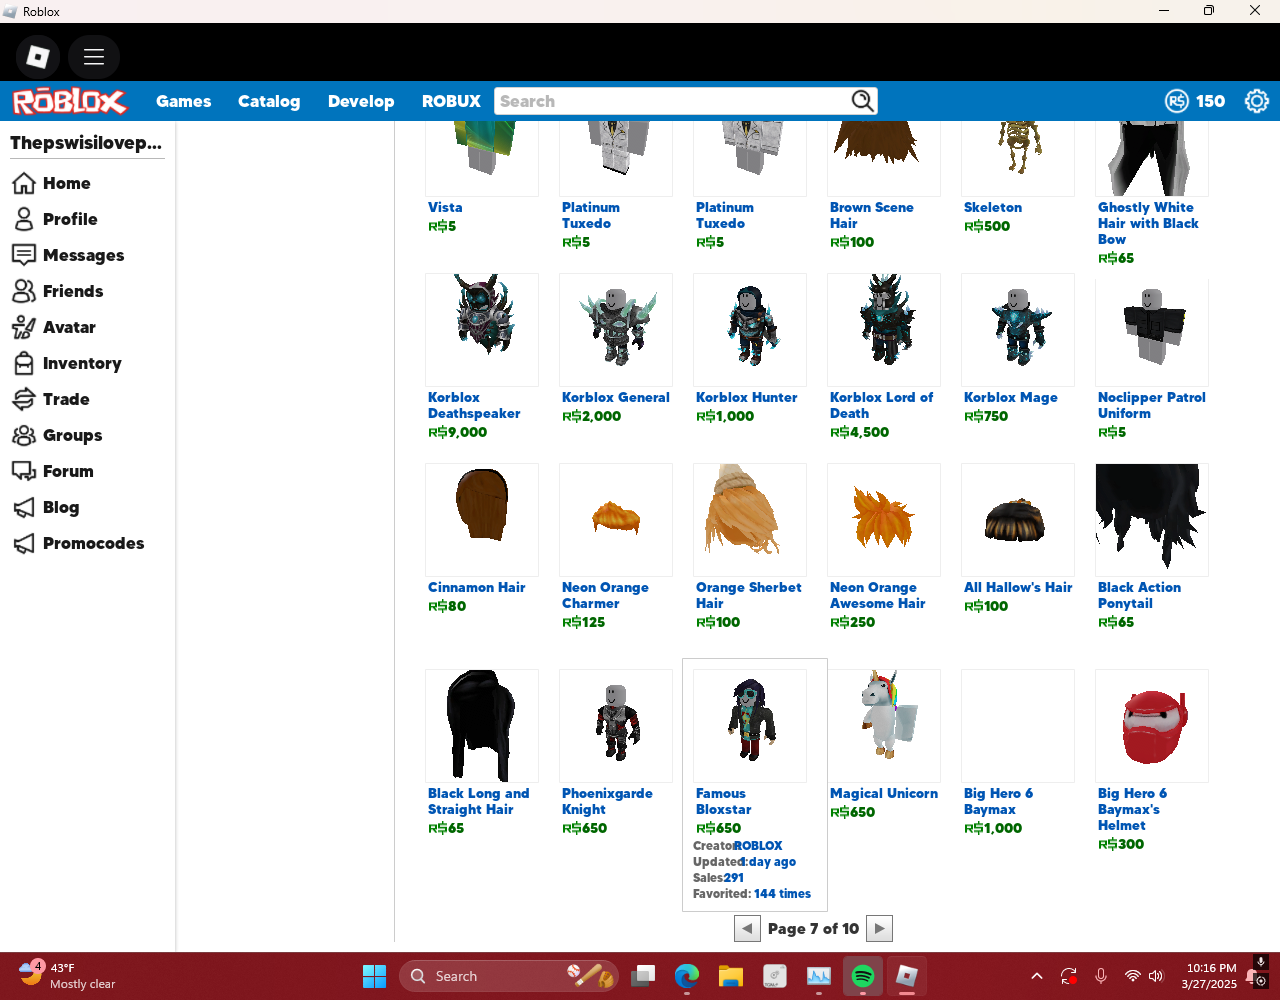Click the Korblox Deathspeaker thumbnail

(x=482, y=330)
